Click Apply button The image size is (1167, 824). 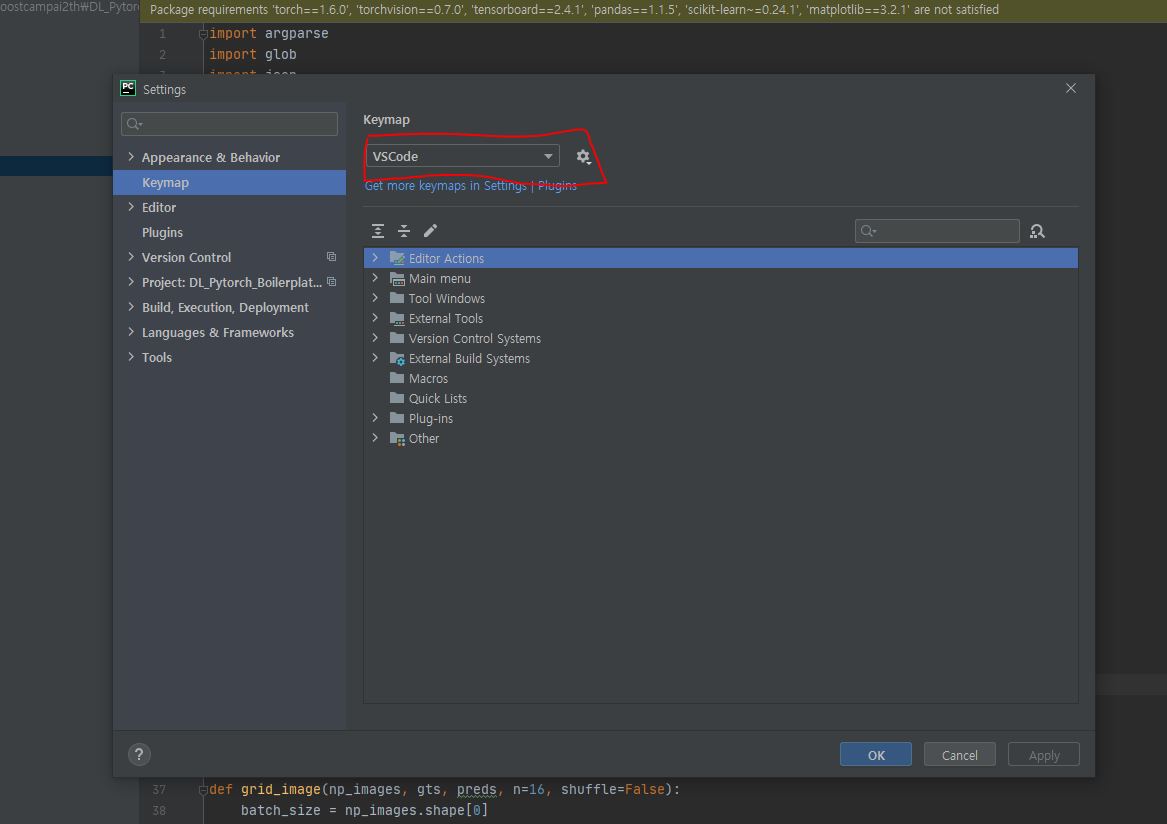pos(1043,755)
